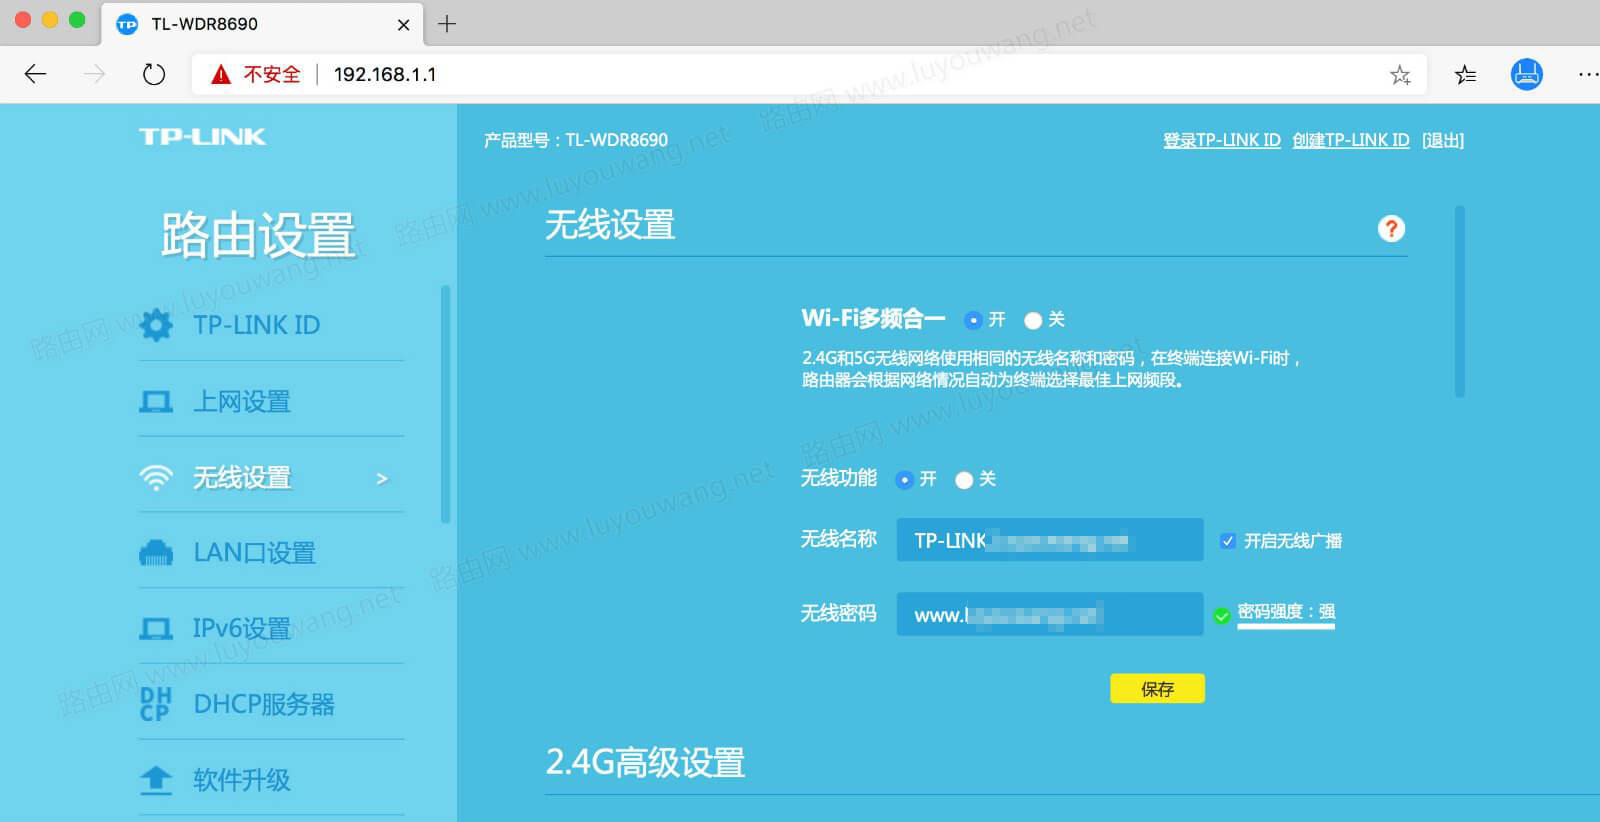Reload the page with refresh icon
Viewport: 1600px width, 822px height.
tap(154, 74)
